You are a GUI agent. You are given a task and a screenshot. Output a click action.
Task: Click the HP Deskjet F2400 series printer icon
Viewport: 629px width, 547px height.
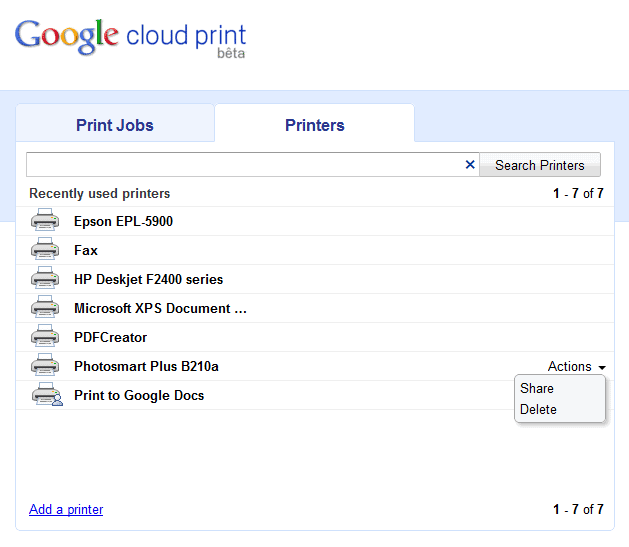tap(45, 278)
